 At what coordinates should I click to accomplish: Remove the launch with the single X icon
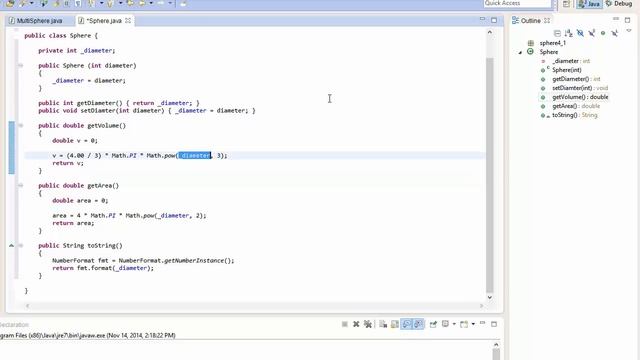pos(356,324)
